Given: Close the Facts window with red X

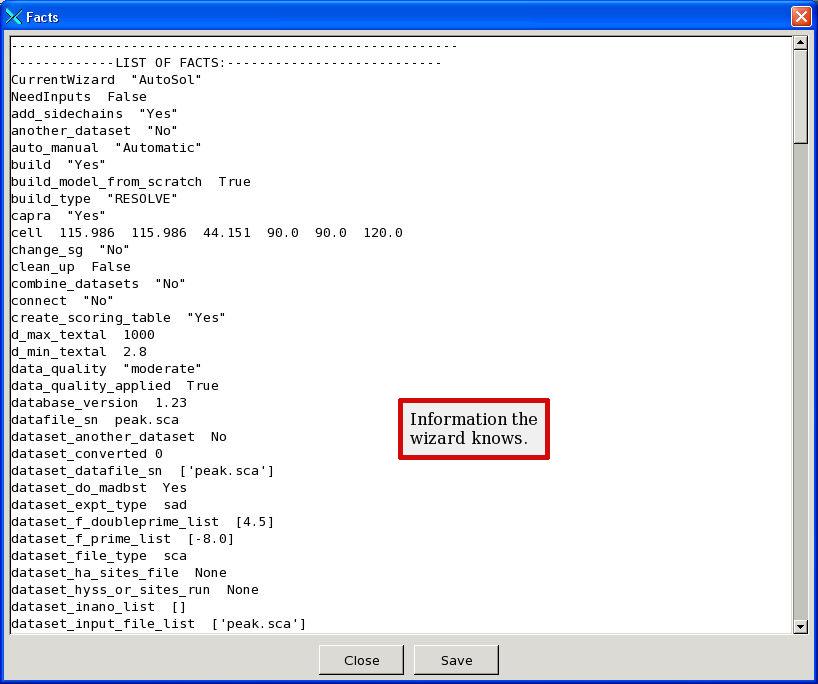Looking at the screenshot, I should 800,16.
